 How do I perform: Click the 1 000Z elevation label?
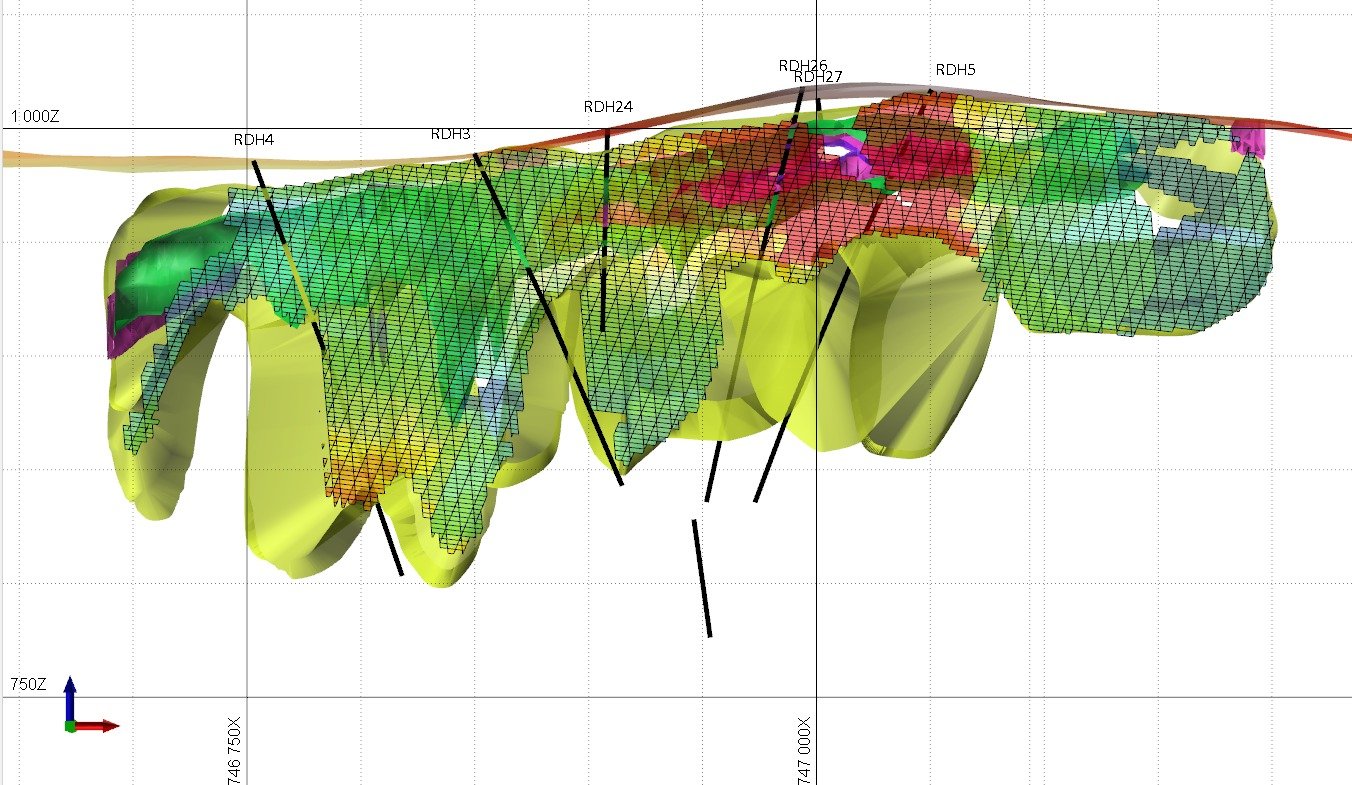(x=35, y=117)
